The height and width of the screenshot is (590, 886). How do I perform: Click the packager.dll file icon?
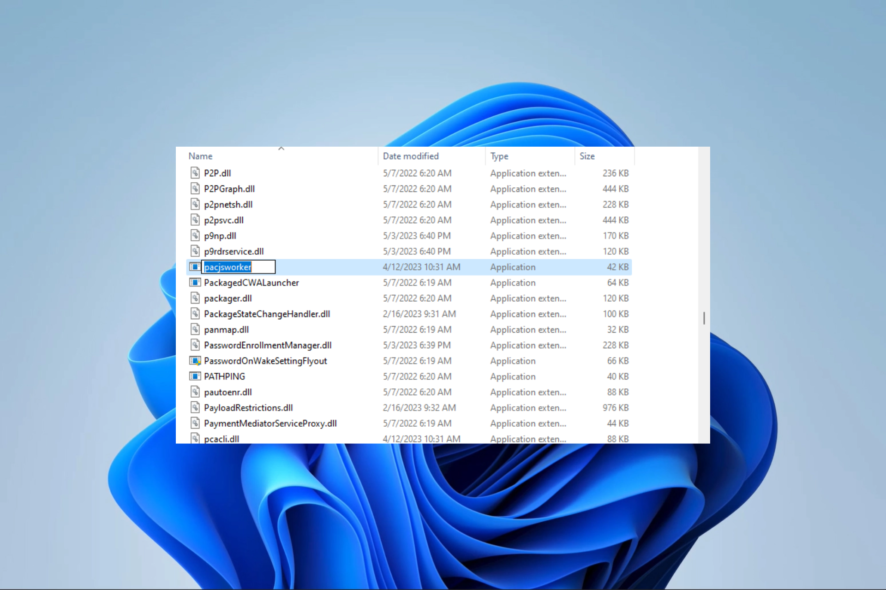[195, 298]
